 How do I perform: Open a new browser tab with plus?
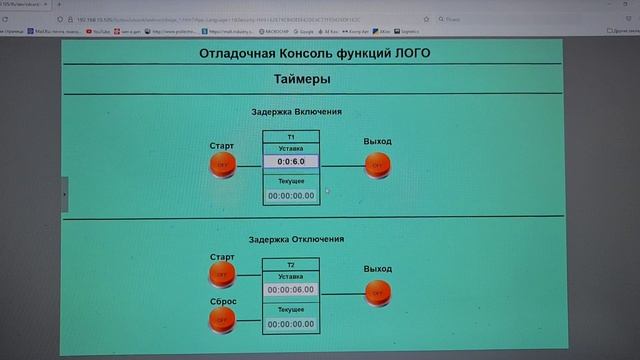(59, 4)
